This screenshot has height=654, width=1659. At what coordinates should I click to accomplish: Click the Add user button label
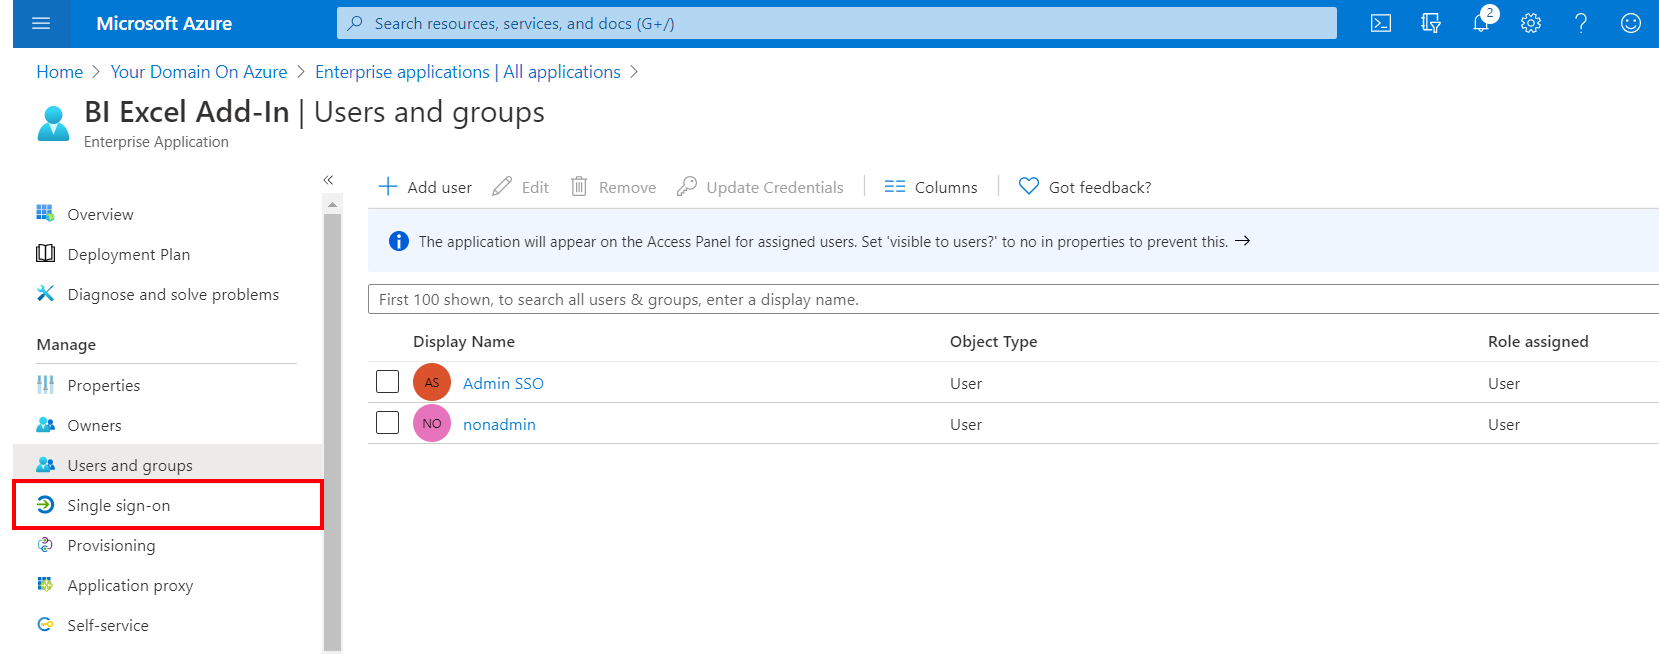point(440,187)
